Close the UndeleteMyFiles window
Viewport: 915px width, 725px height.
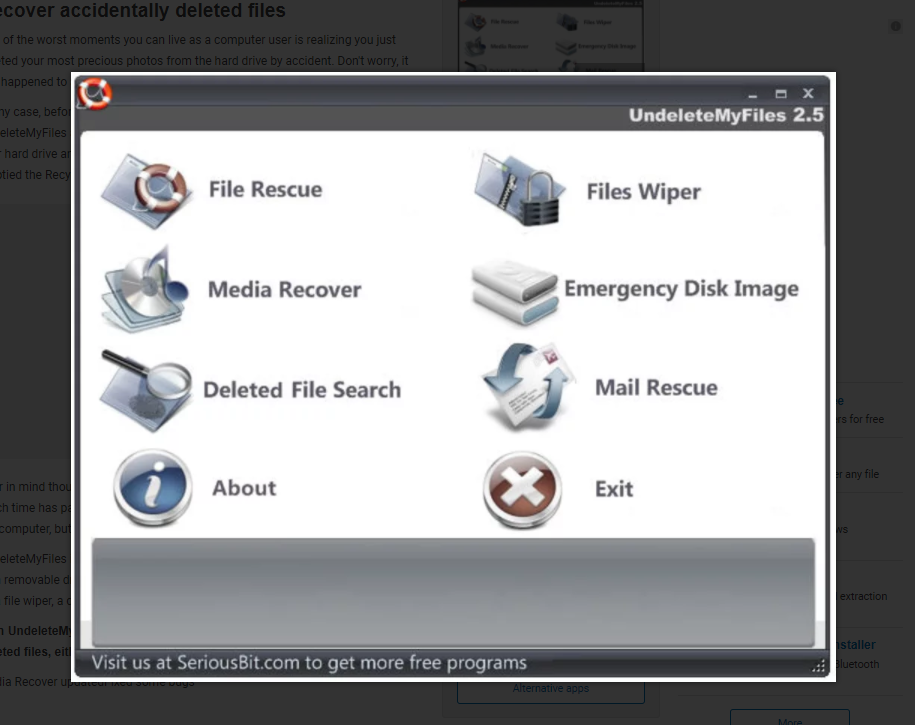click(x=808, y=93)
